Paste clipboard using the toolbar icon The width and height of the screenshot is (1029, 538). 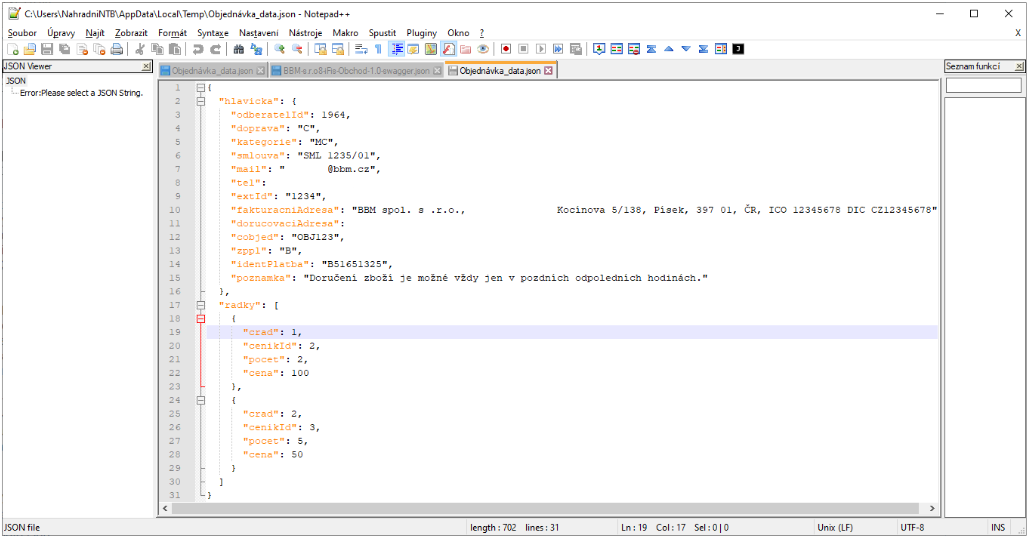(175, 49)
